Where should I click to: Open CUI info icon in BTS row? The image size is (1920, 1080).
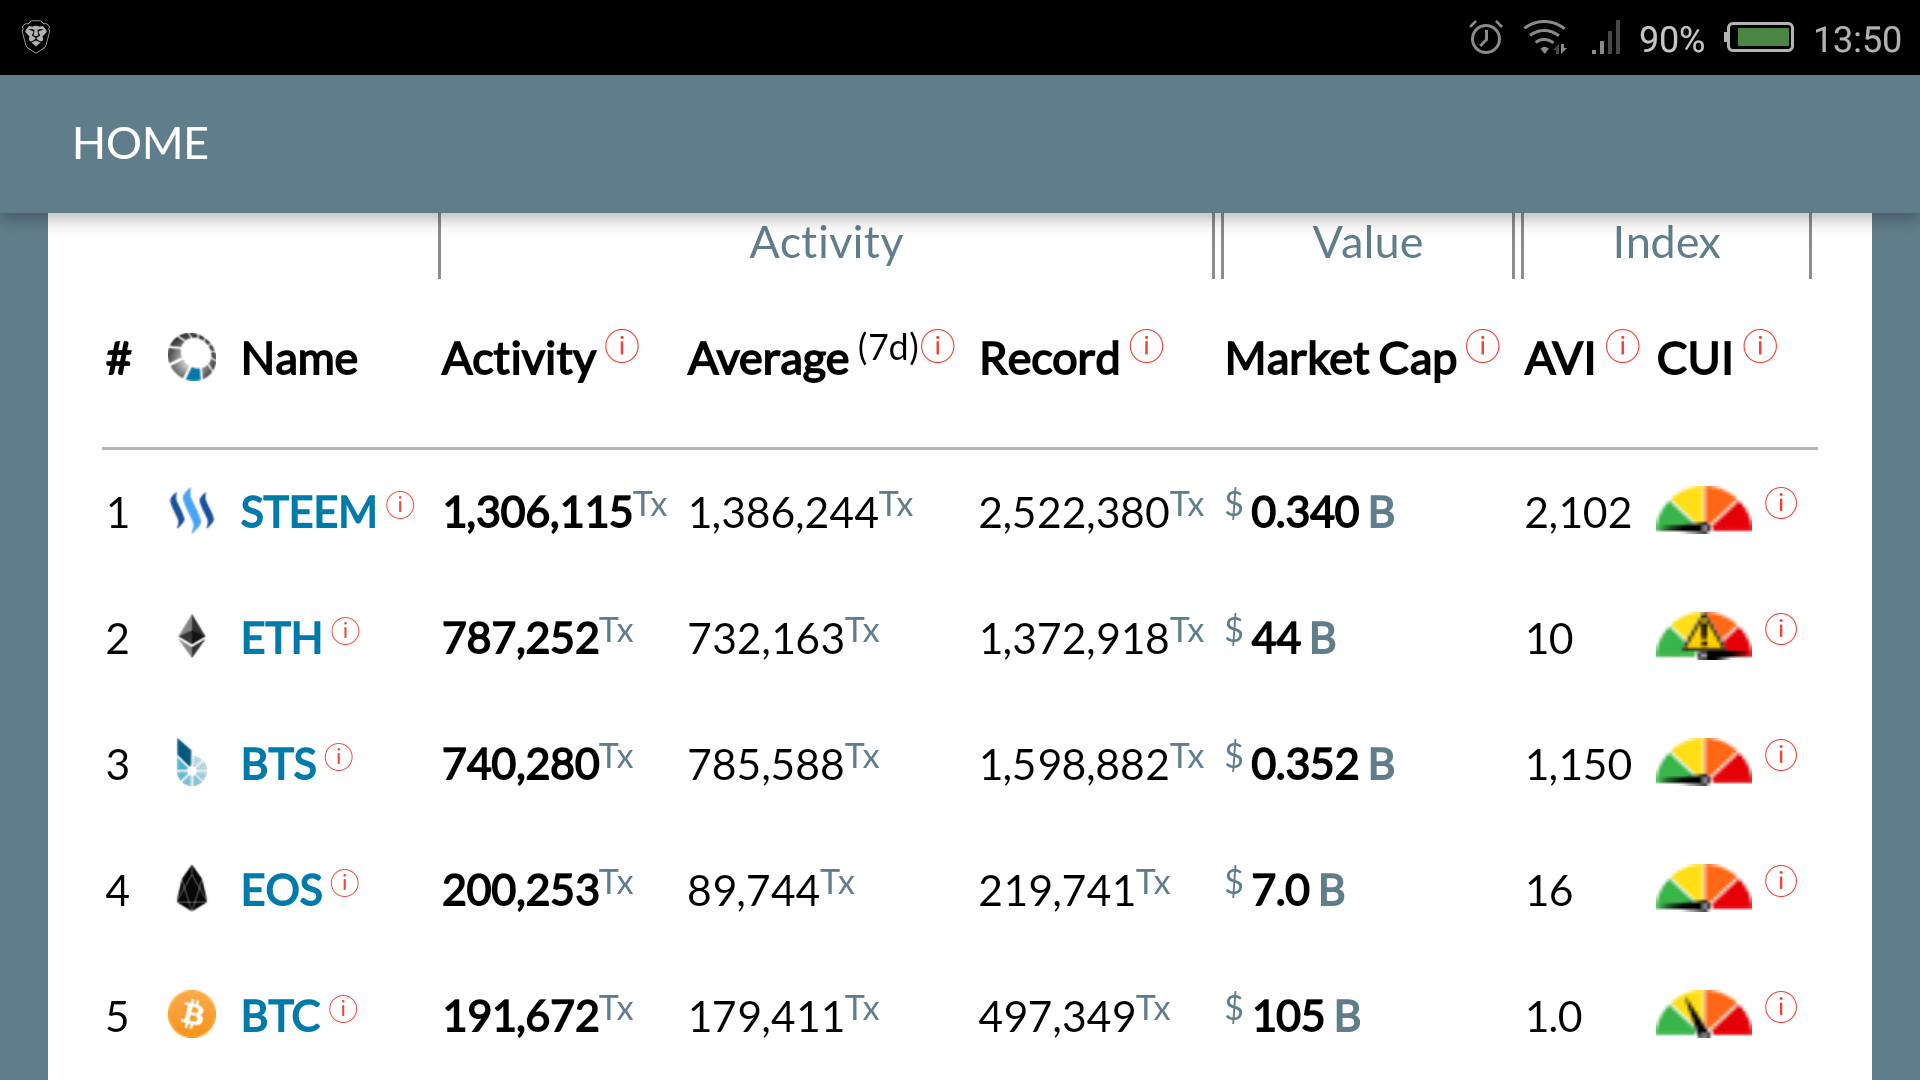tap(1781, 755)
